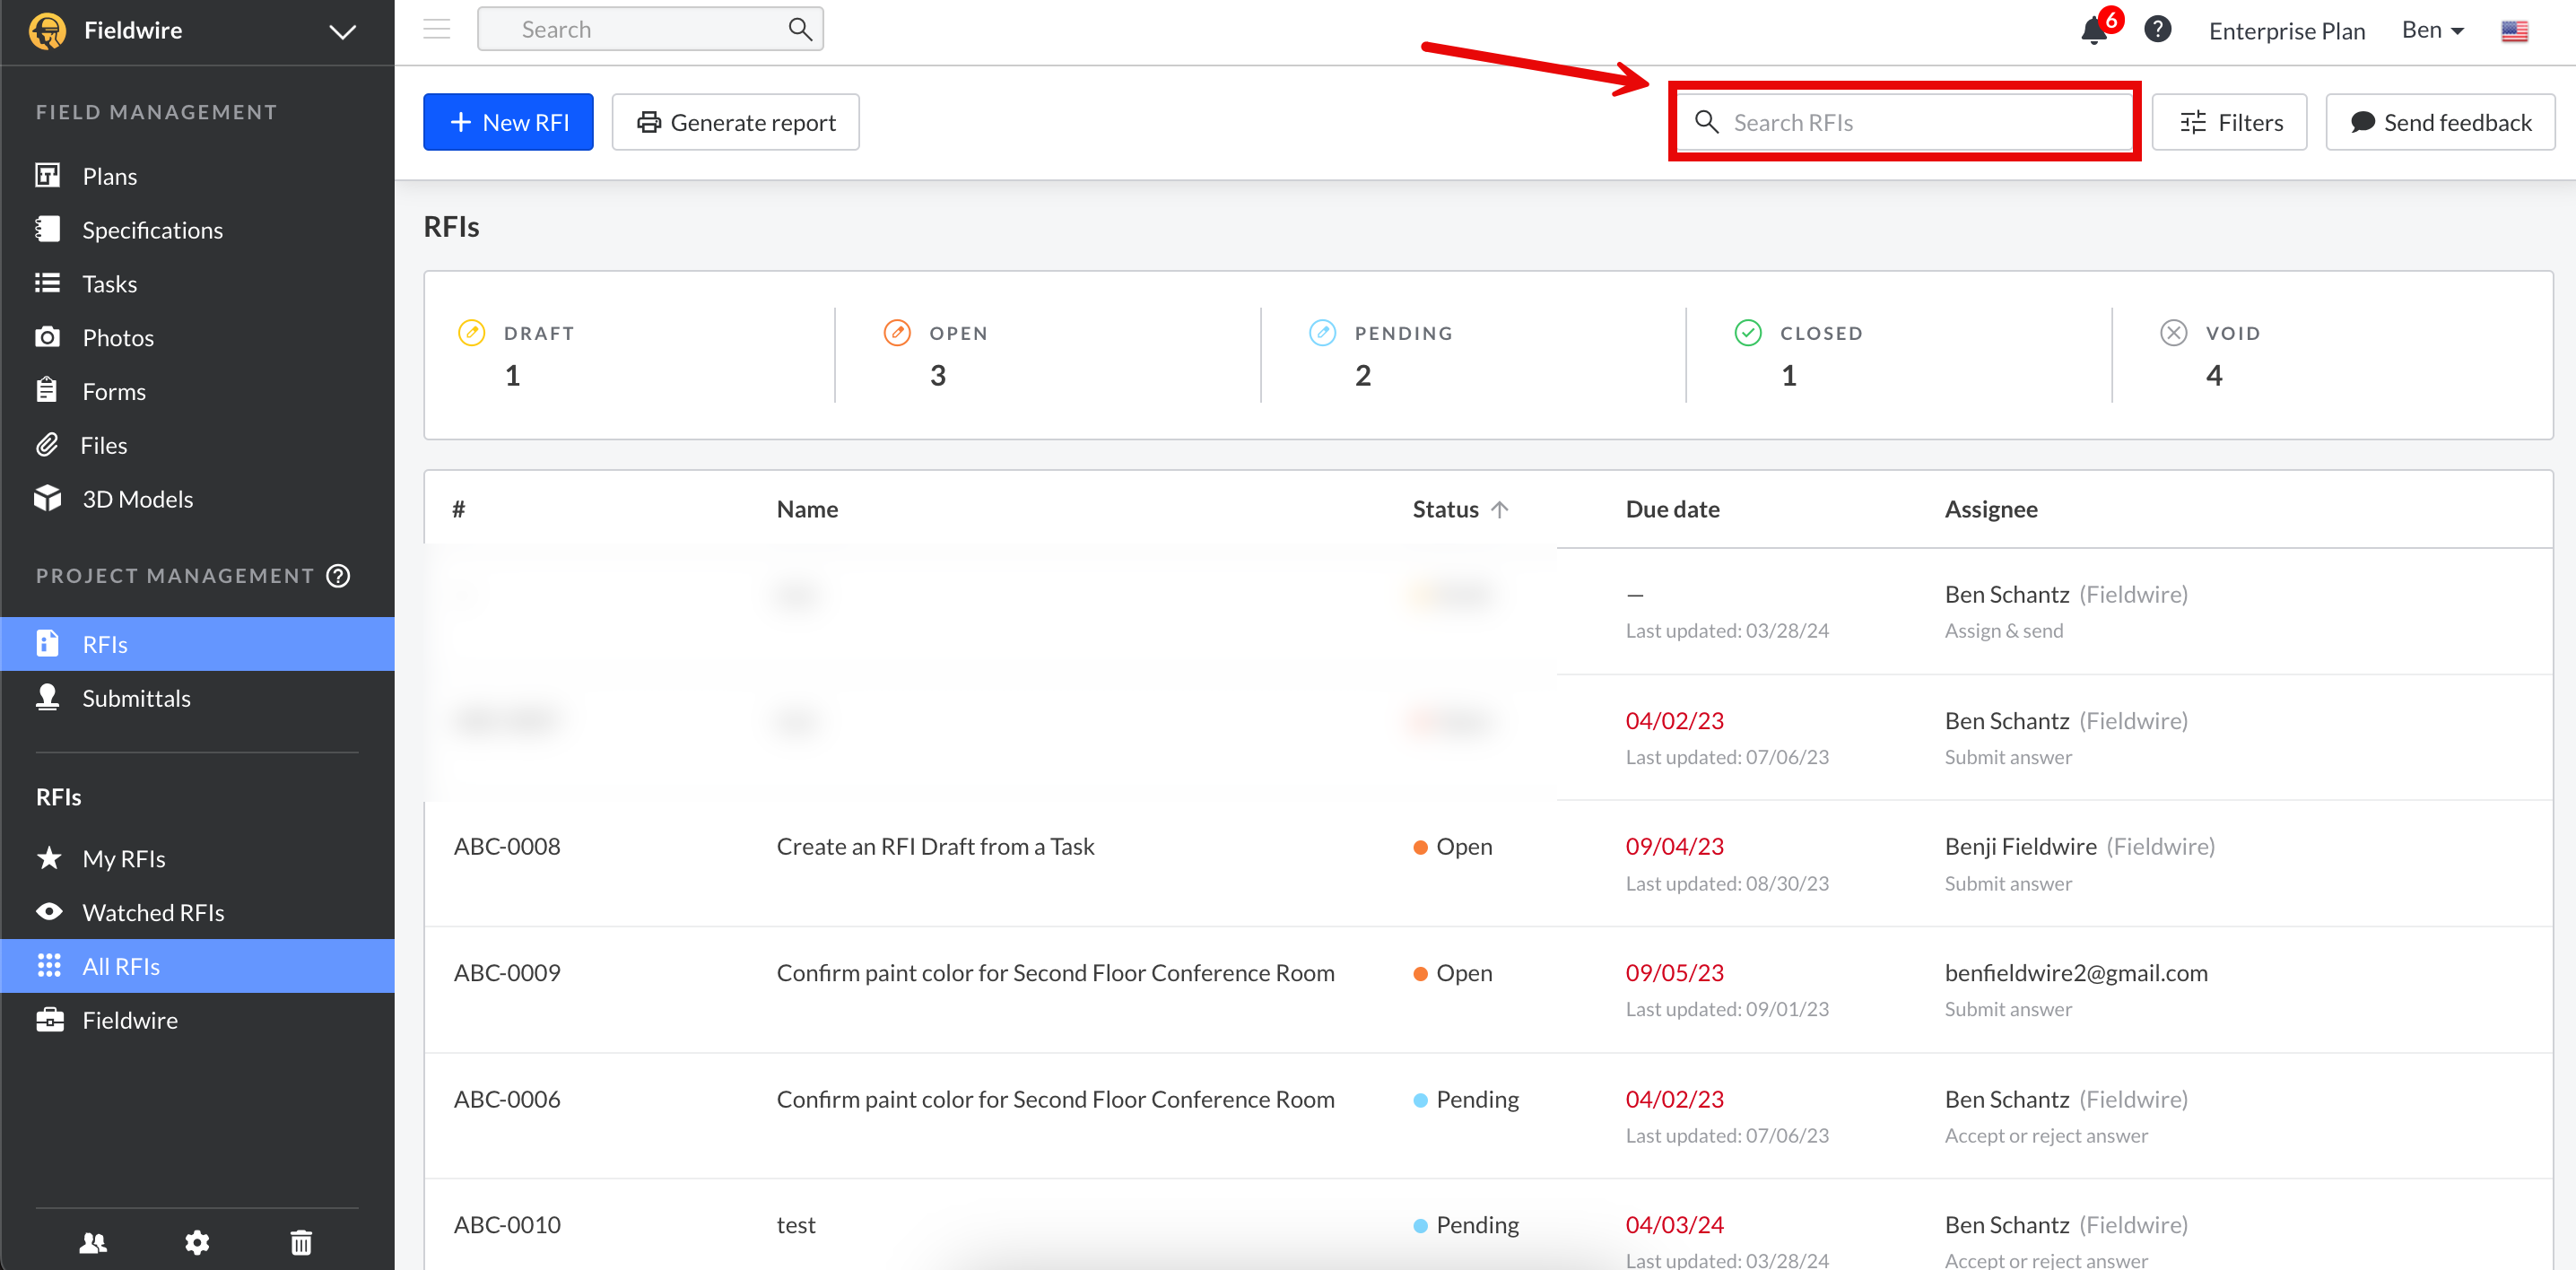Screen dimensions: 2576x1270
Task: Click the New RFI button
Action: (508, 122)
